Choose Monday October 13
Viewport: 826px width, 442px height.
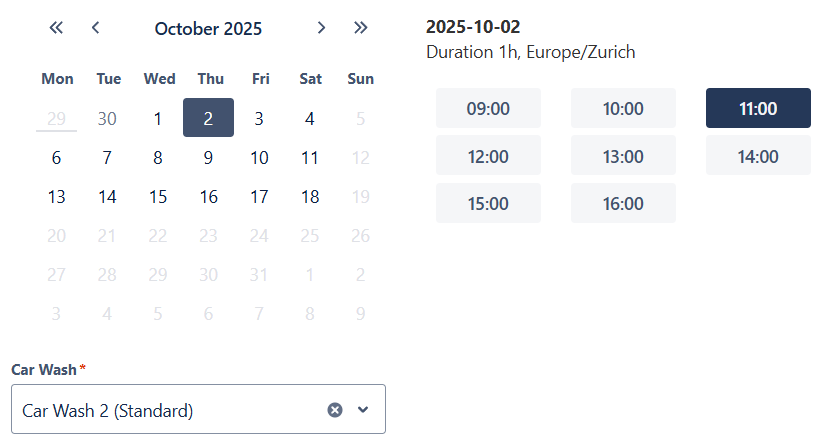pos(56,196)
